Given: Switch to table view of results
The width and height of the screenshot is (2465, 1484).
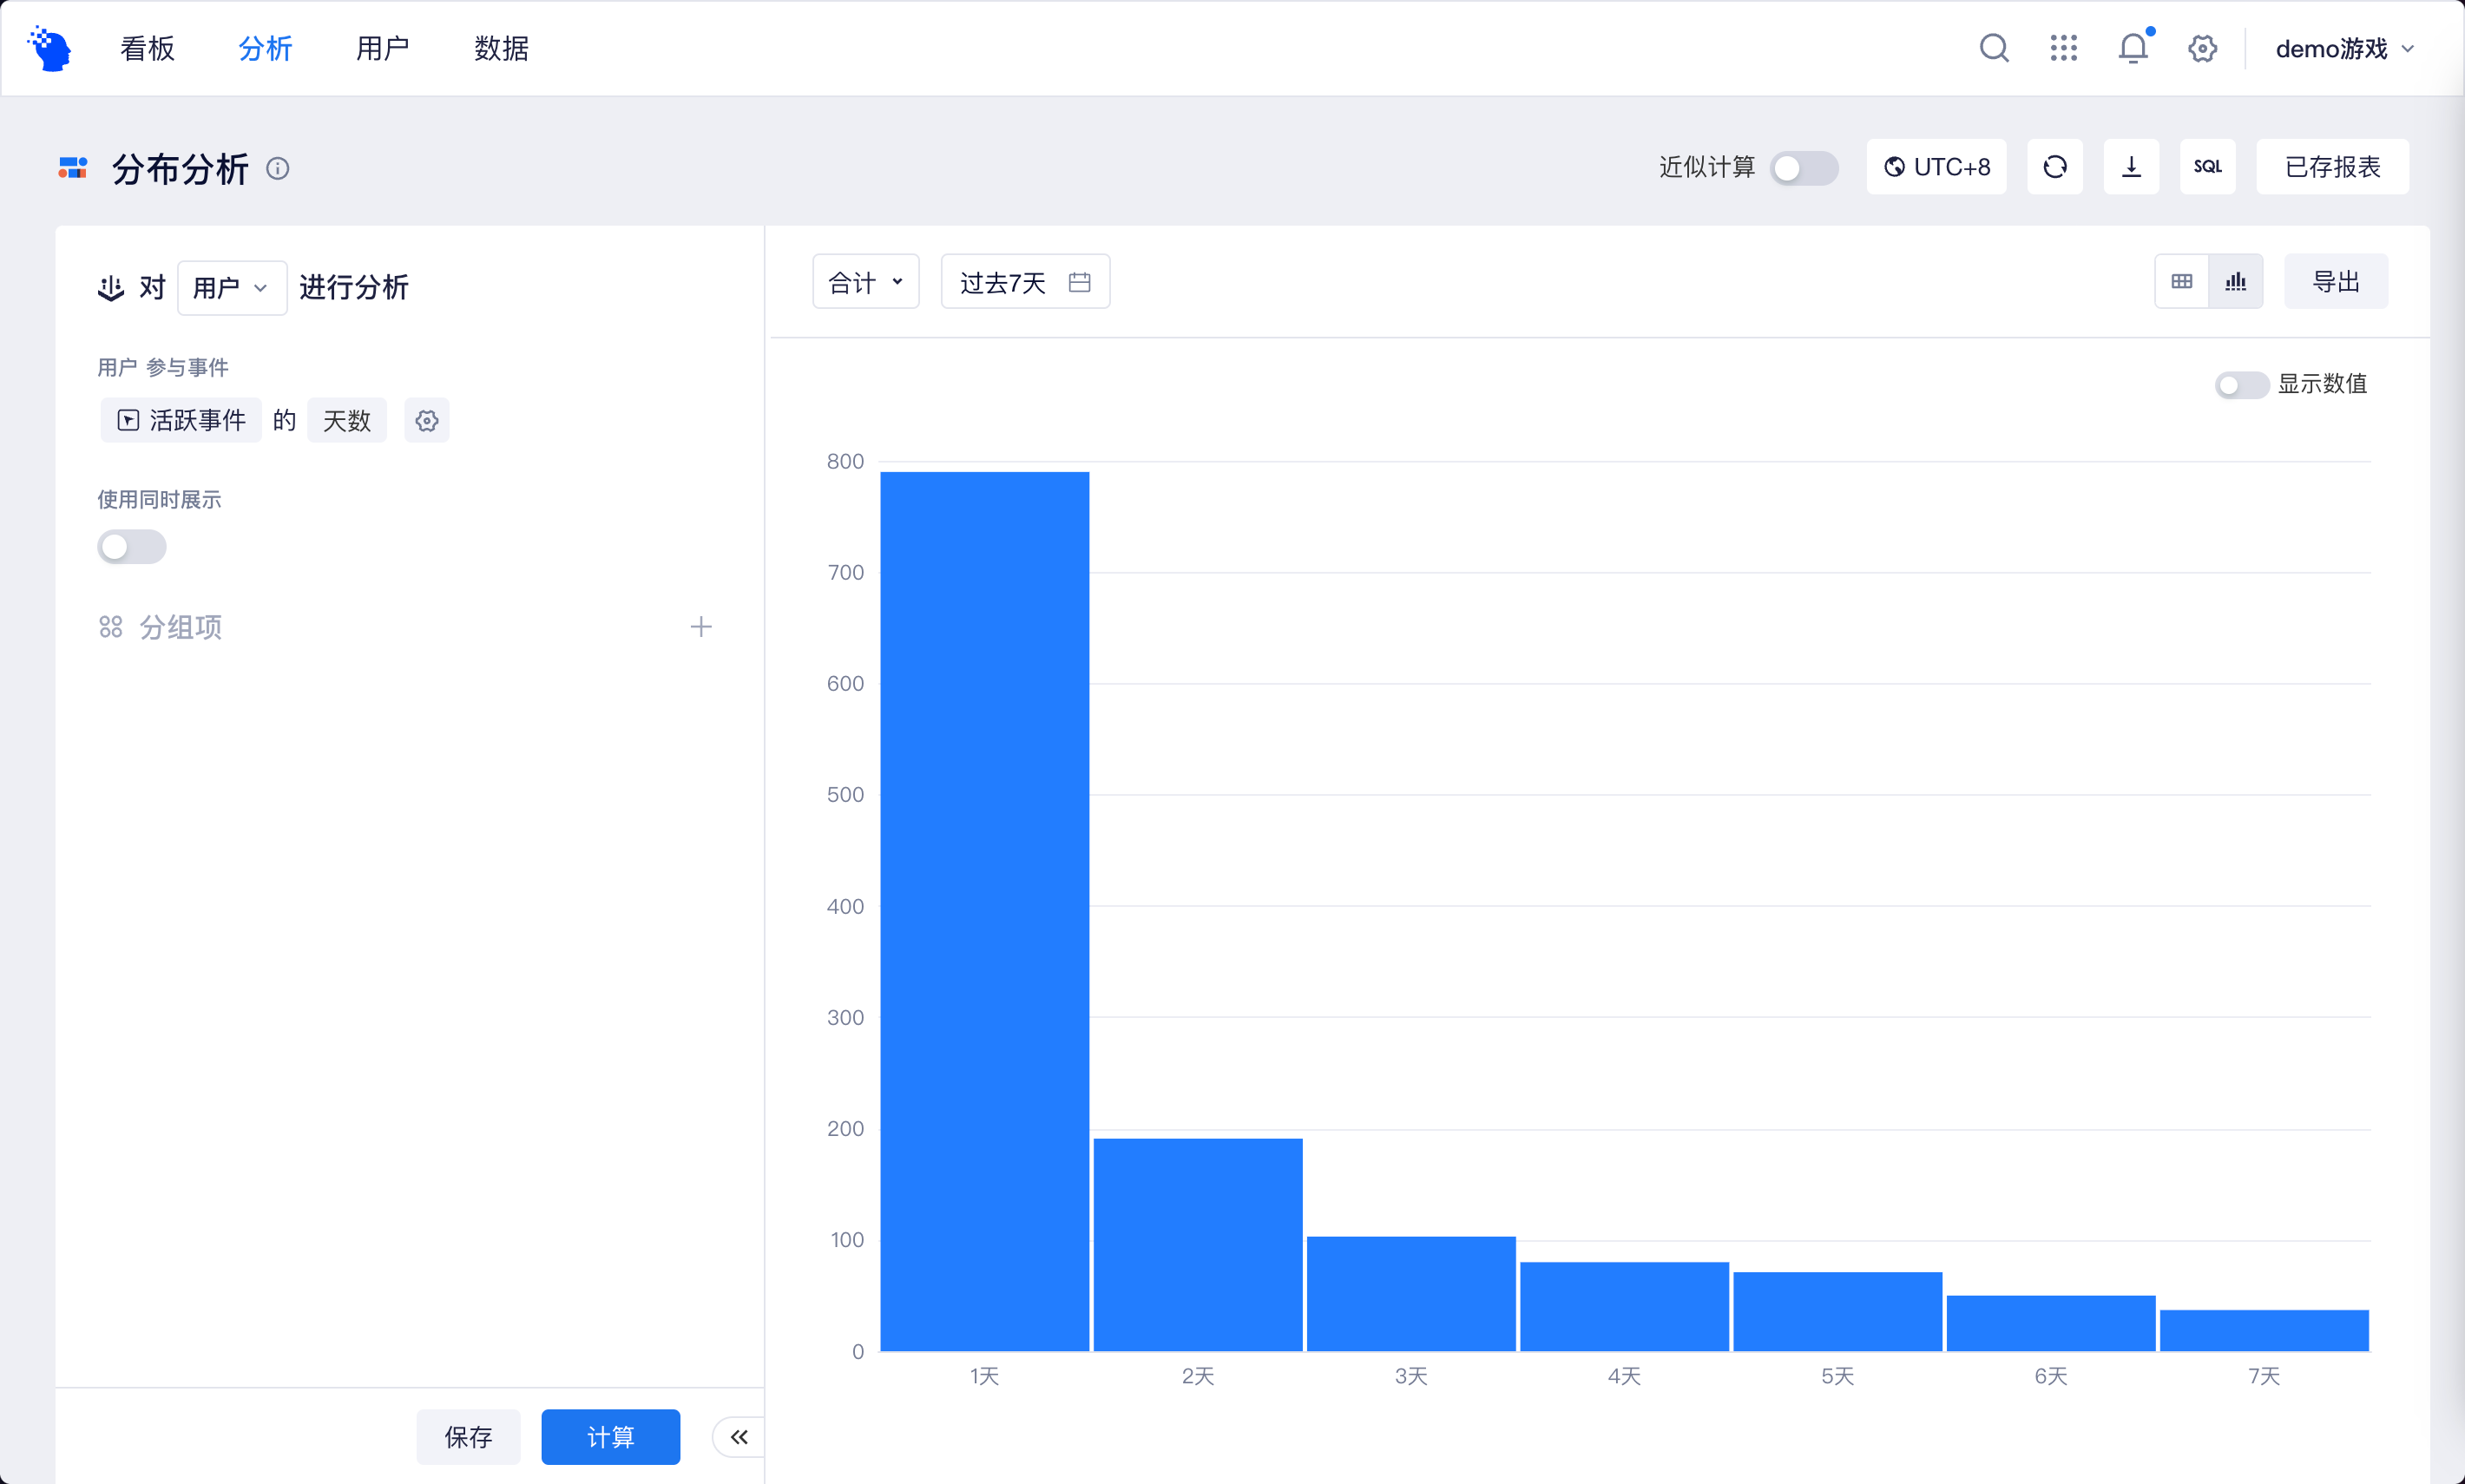Looking at the screenshot, I should click(x=2181, y=281).
